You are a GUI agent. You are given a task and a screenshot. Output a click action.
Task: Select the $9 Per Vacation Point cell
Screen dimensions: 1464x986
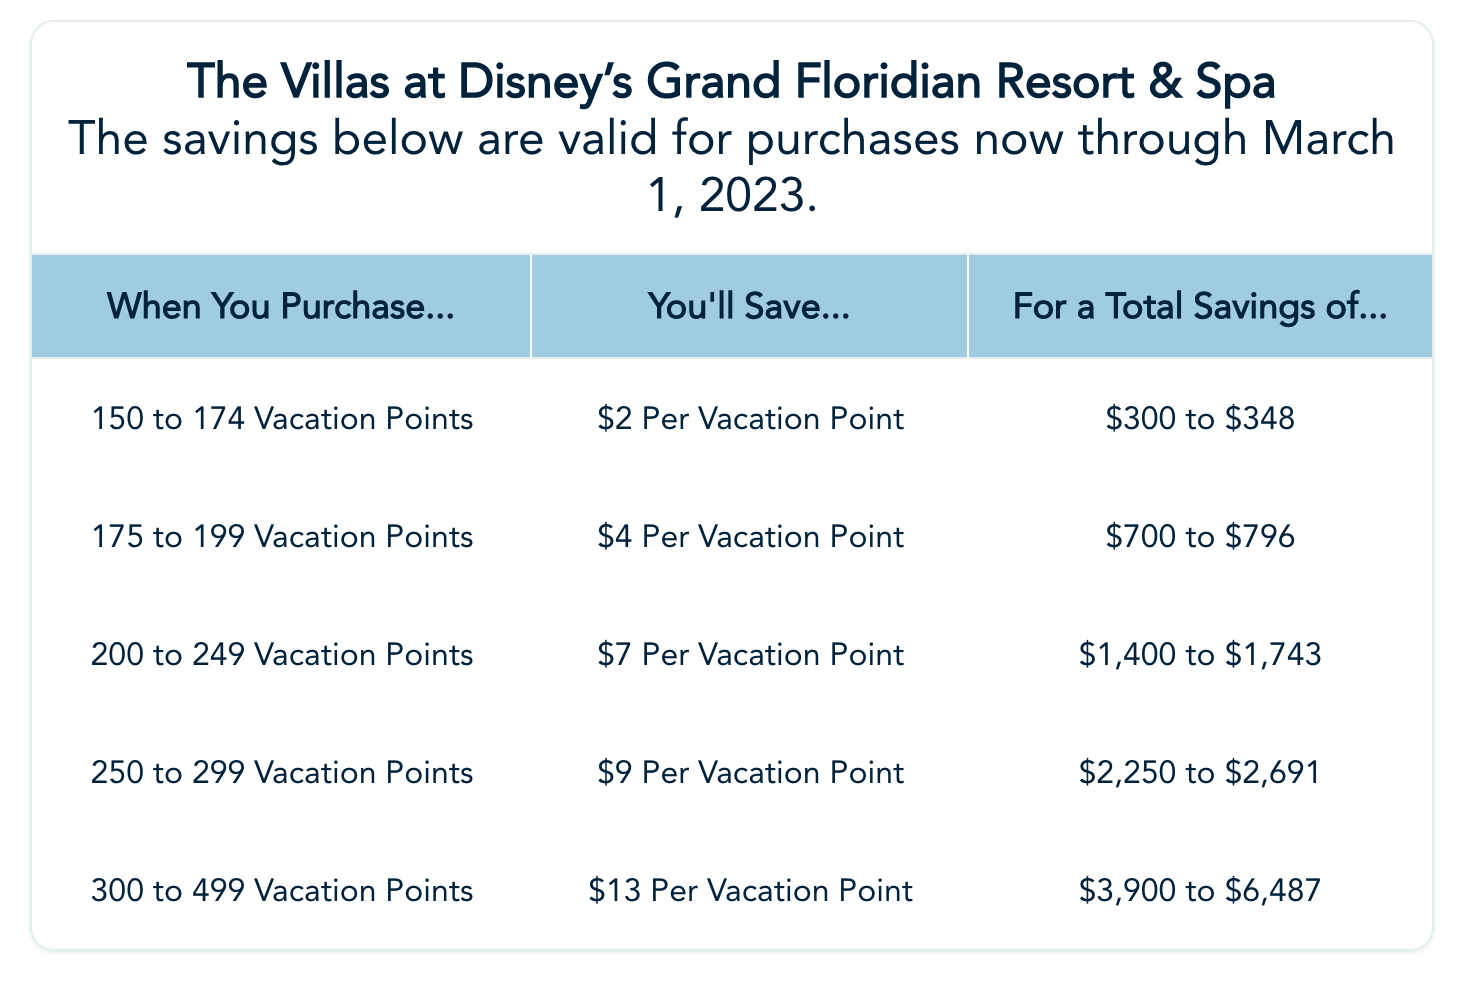coord(750,773)
